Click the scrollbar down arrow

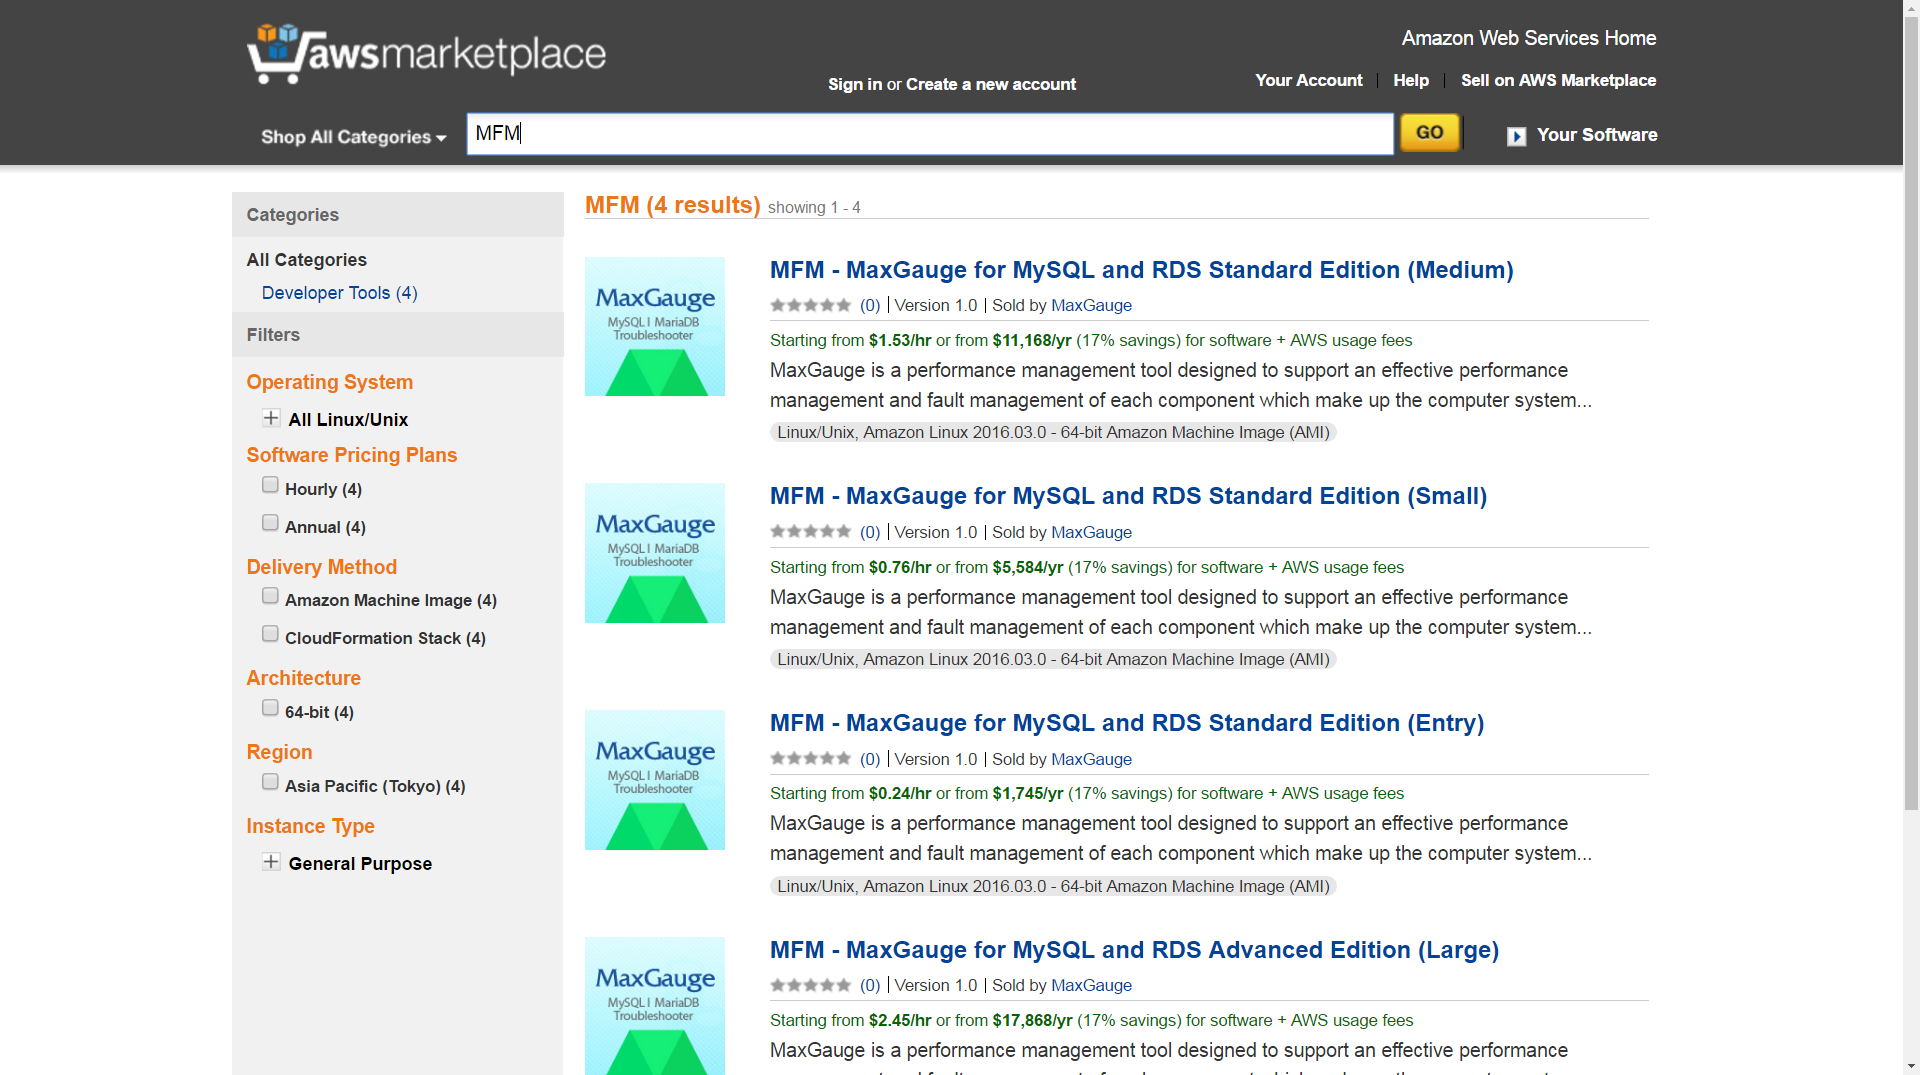(1911, 1066)
